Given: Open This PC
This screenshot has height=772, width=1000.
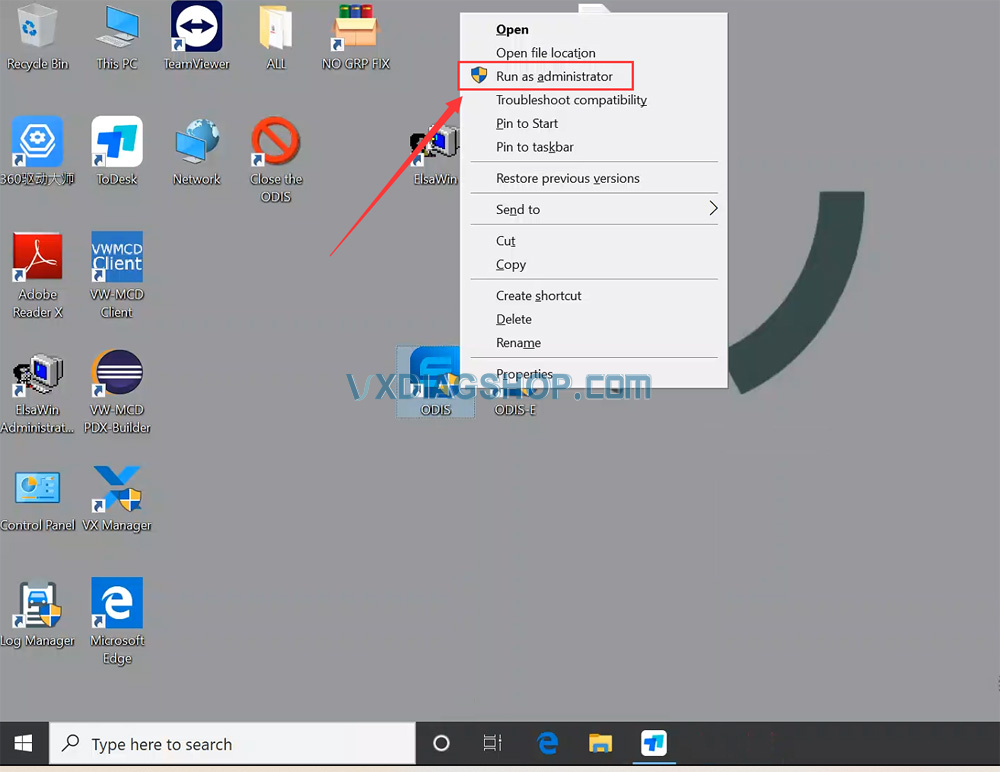Looking at the screenshot, I should 116,30.
